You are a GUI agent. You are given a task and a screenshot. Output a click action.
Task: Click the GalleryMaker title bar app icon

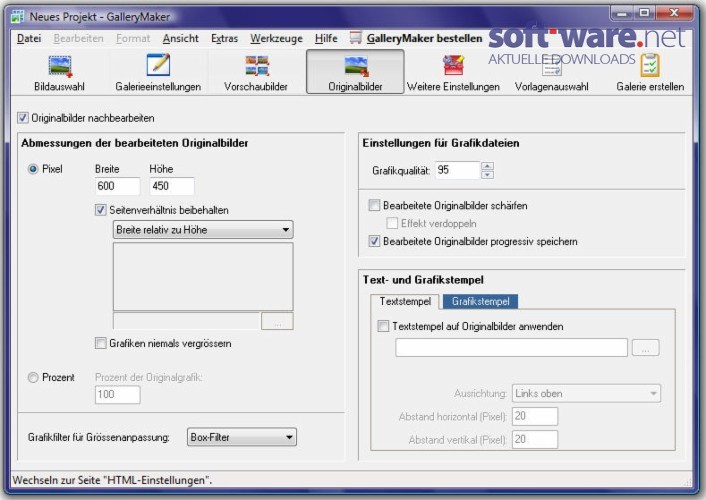tap(18, 16)
